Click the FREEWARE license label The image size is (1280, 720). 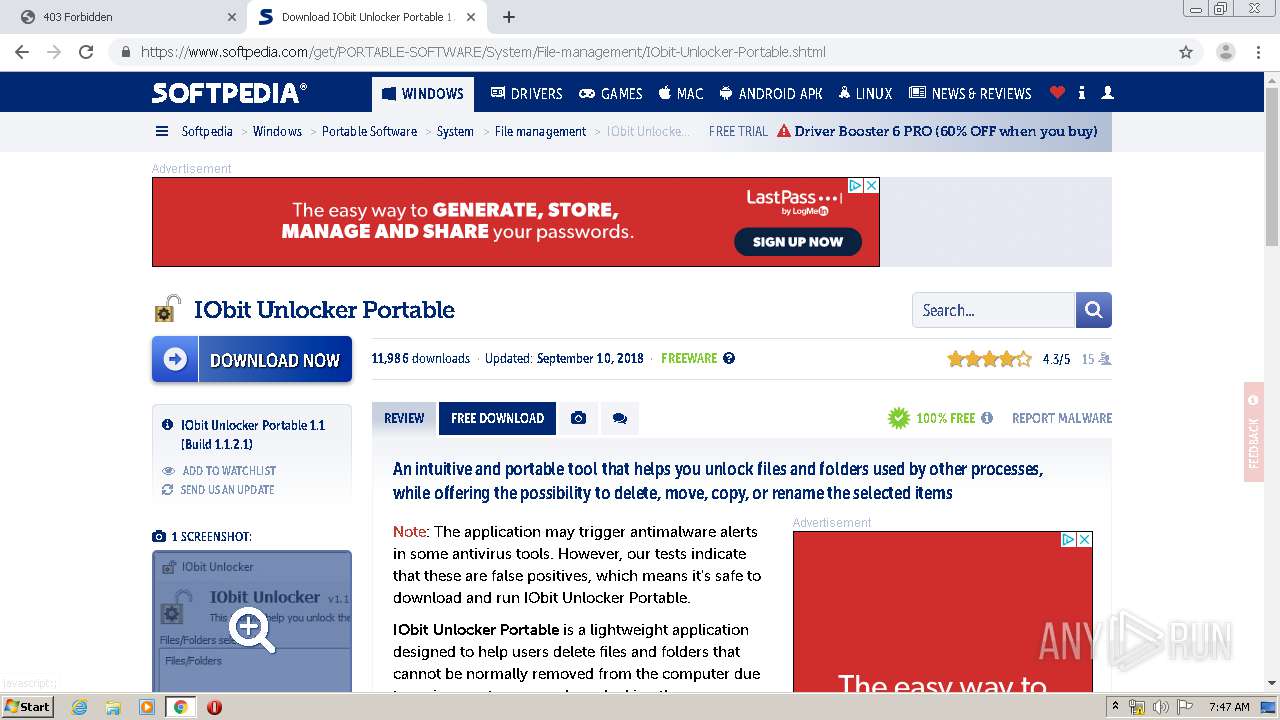[689, 358]
